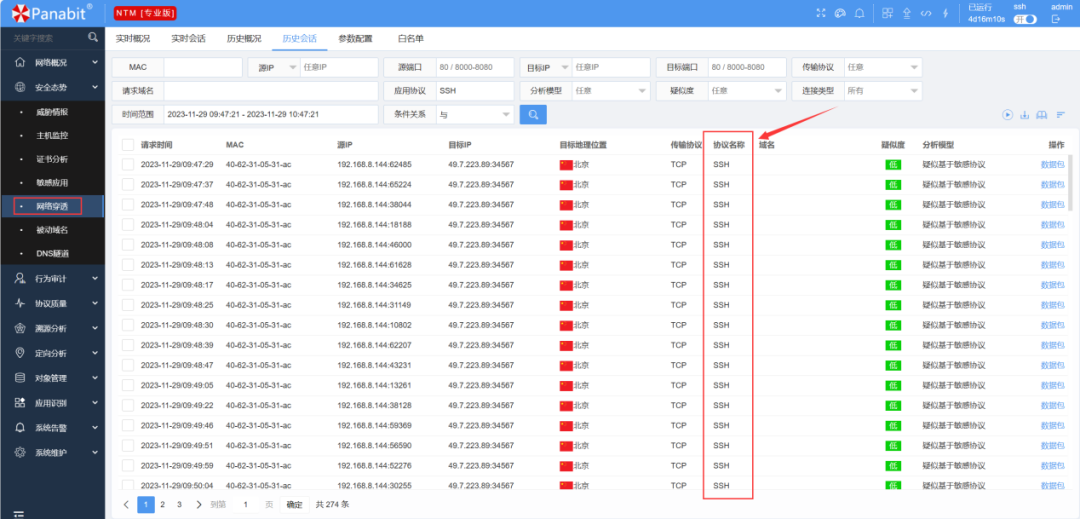Open the code console icon in header
1080x519 pixels.
(x=926, y=13)
